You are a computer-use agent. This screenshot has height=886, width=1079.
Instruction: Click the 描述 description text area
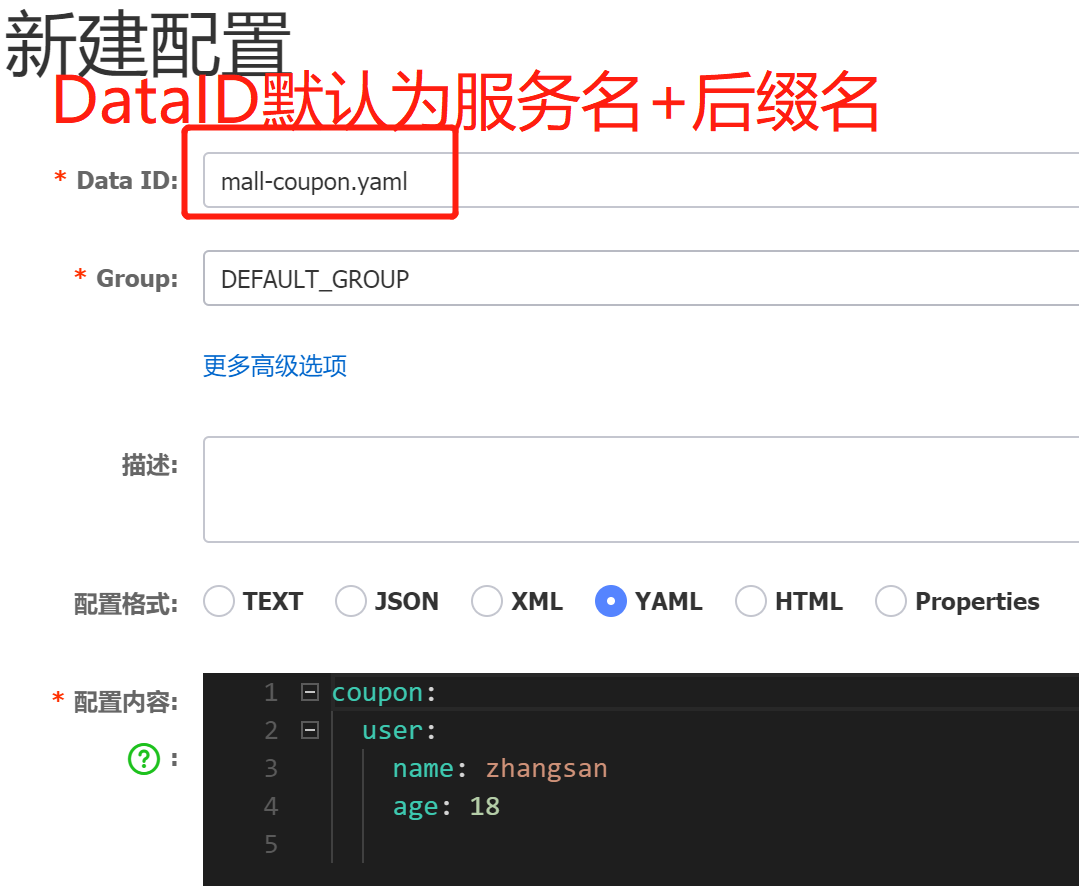tap(641, 489)
